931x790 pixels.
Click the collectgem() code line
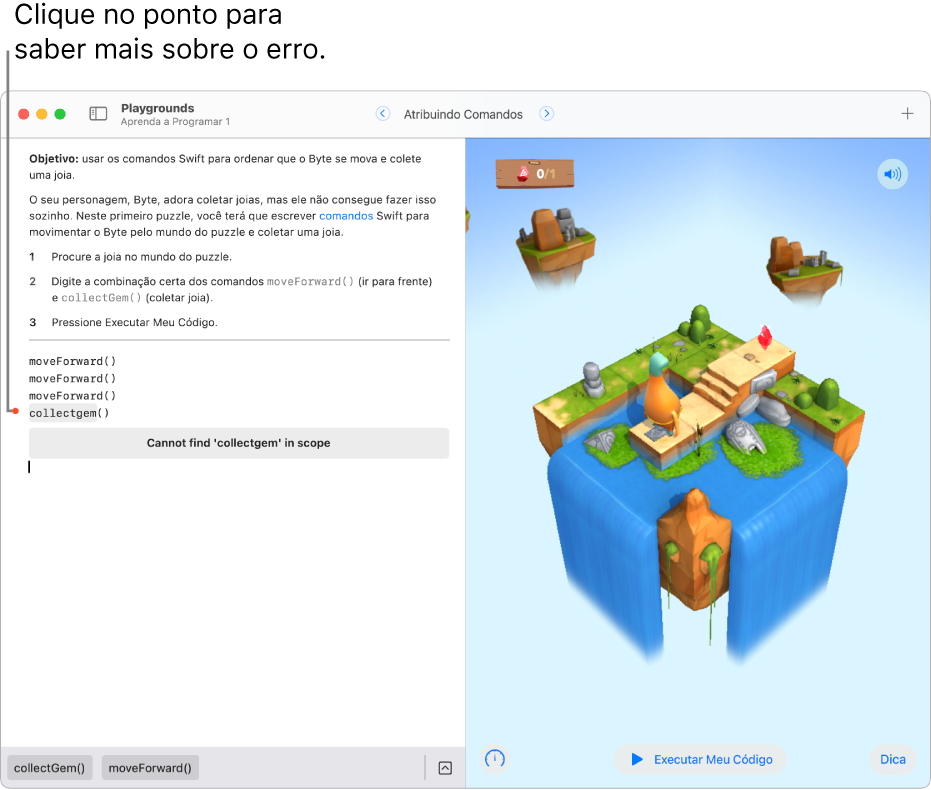click(x=69, y=413)
